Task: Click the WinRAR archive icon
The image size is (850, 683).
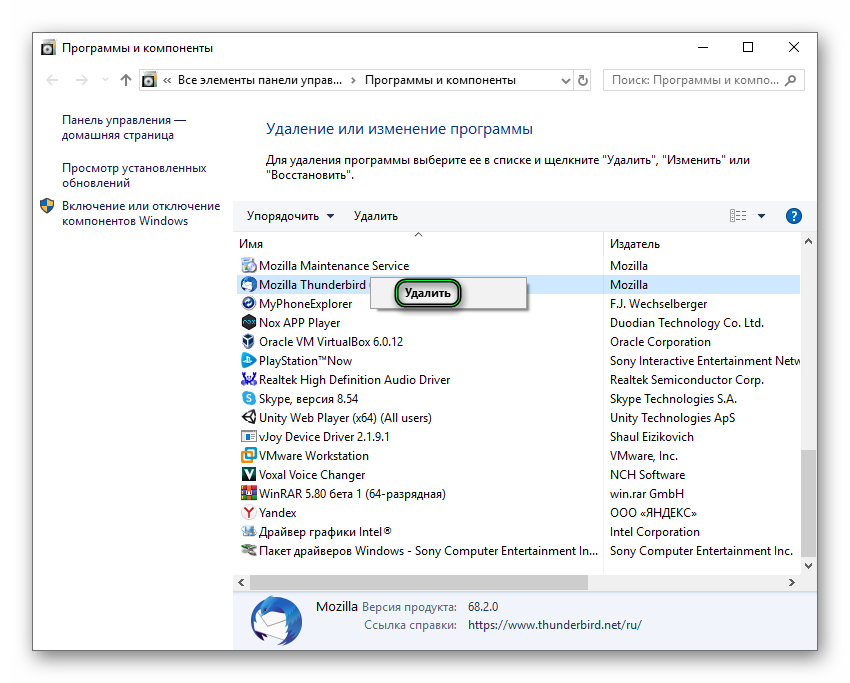Action: (248, 493)
